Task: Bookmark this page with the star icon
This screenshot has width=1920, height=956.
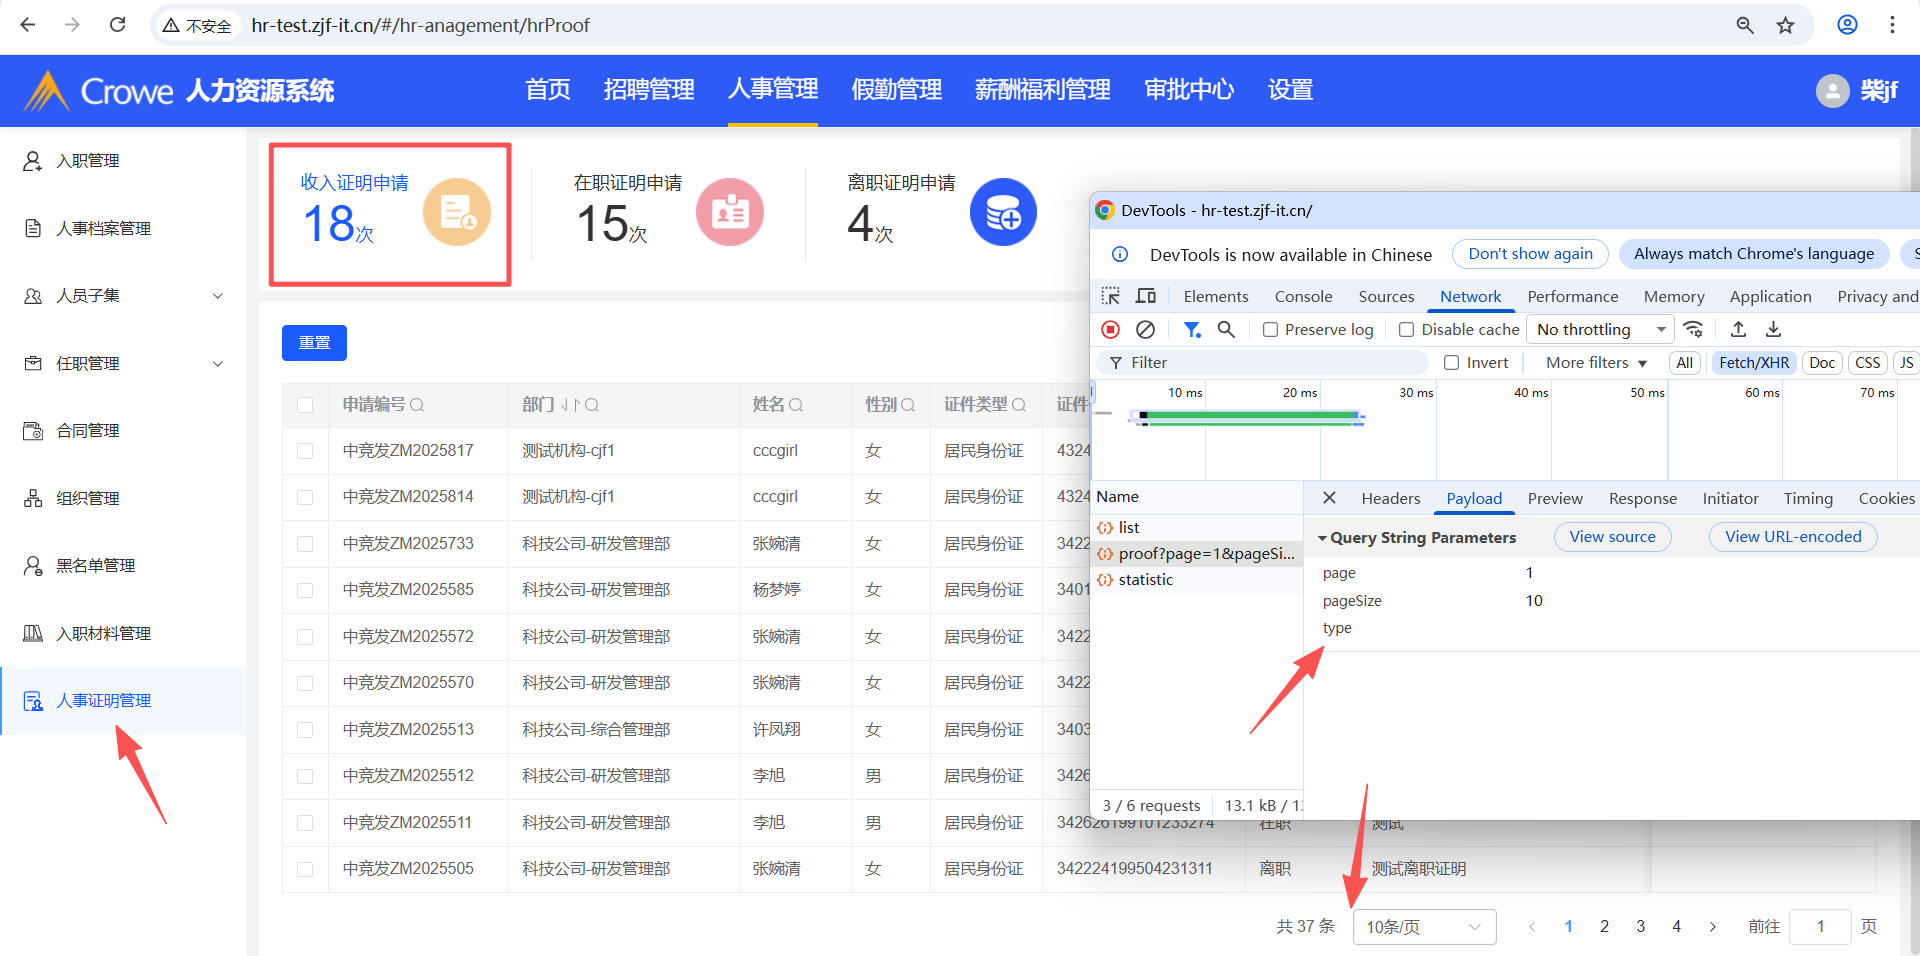Action: (1785, 25)
